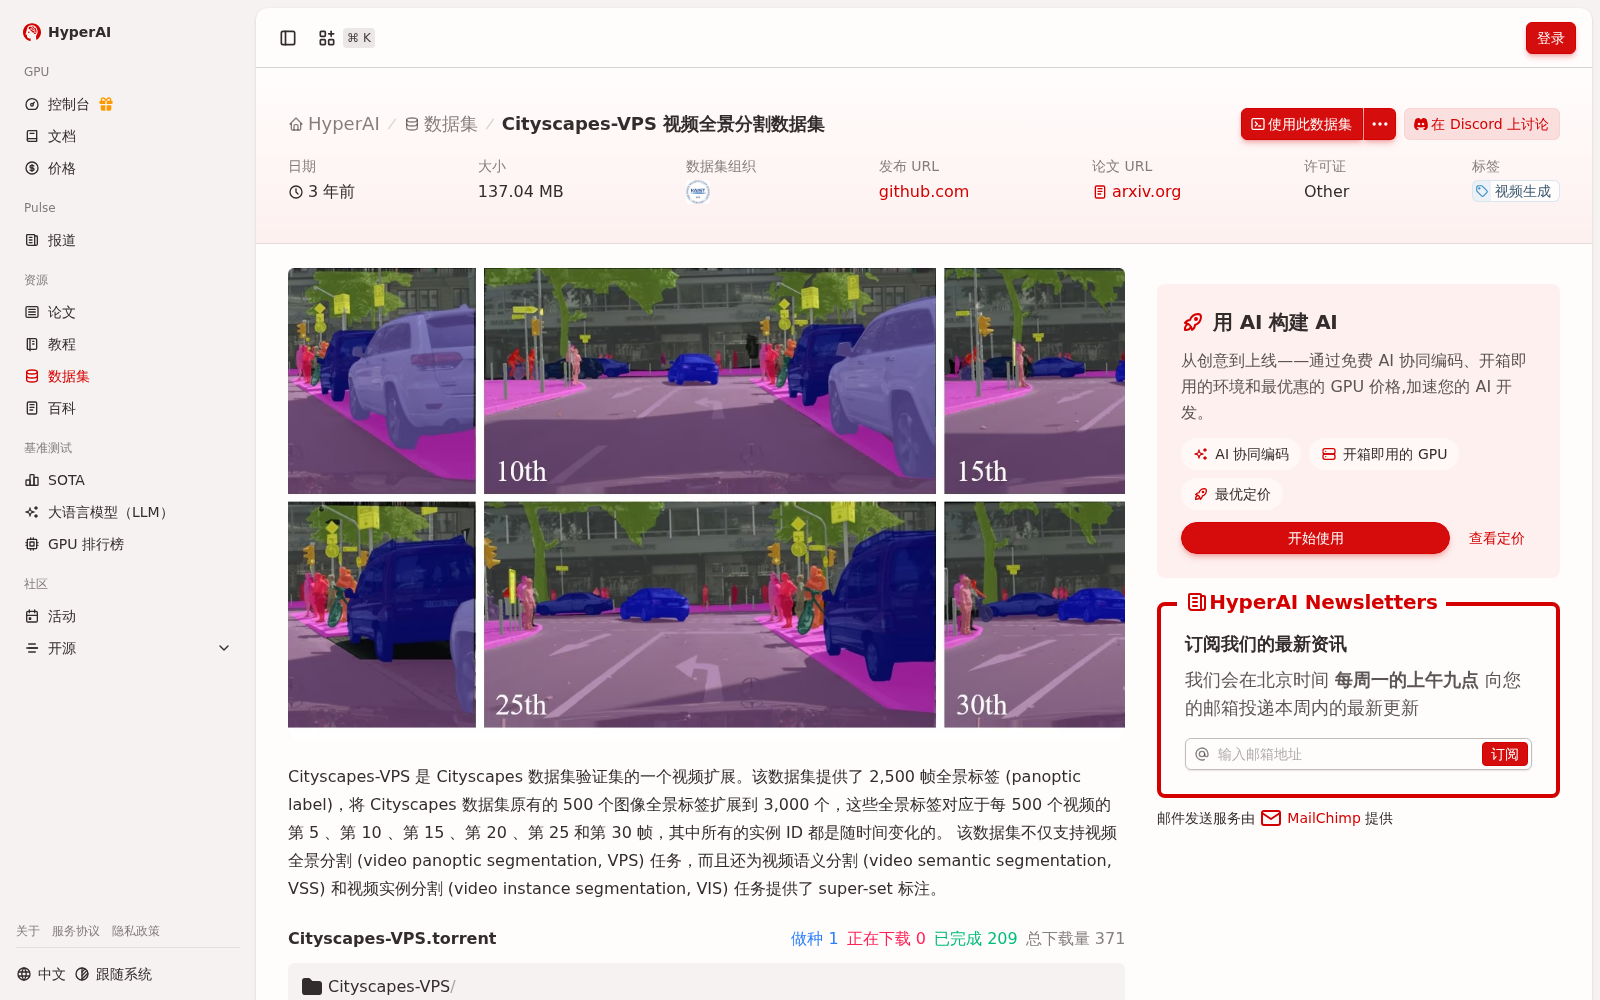Click the 已完成 209 completed count
The height and width of the screenshot is (1000, 1600).
975,938
